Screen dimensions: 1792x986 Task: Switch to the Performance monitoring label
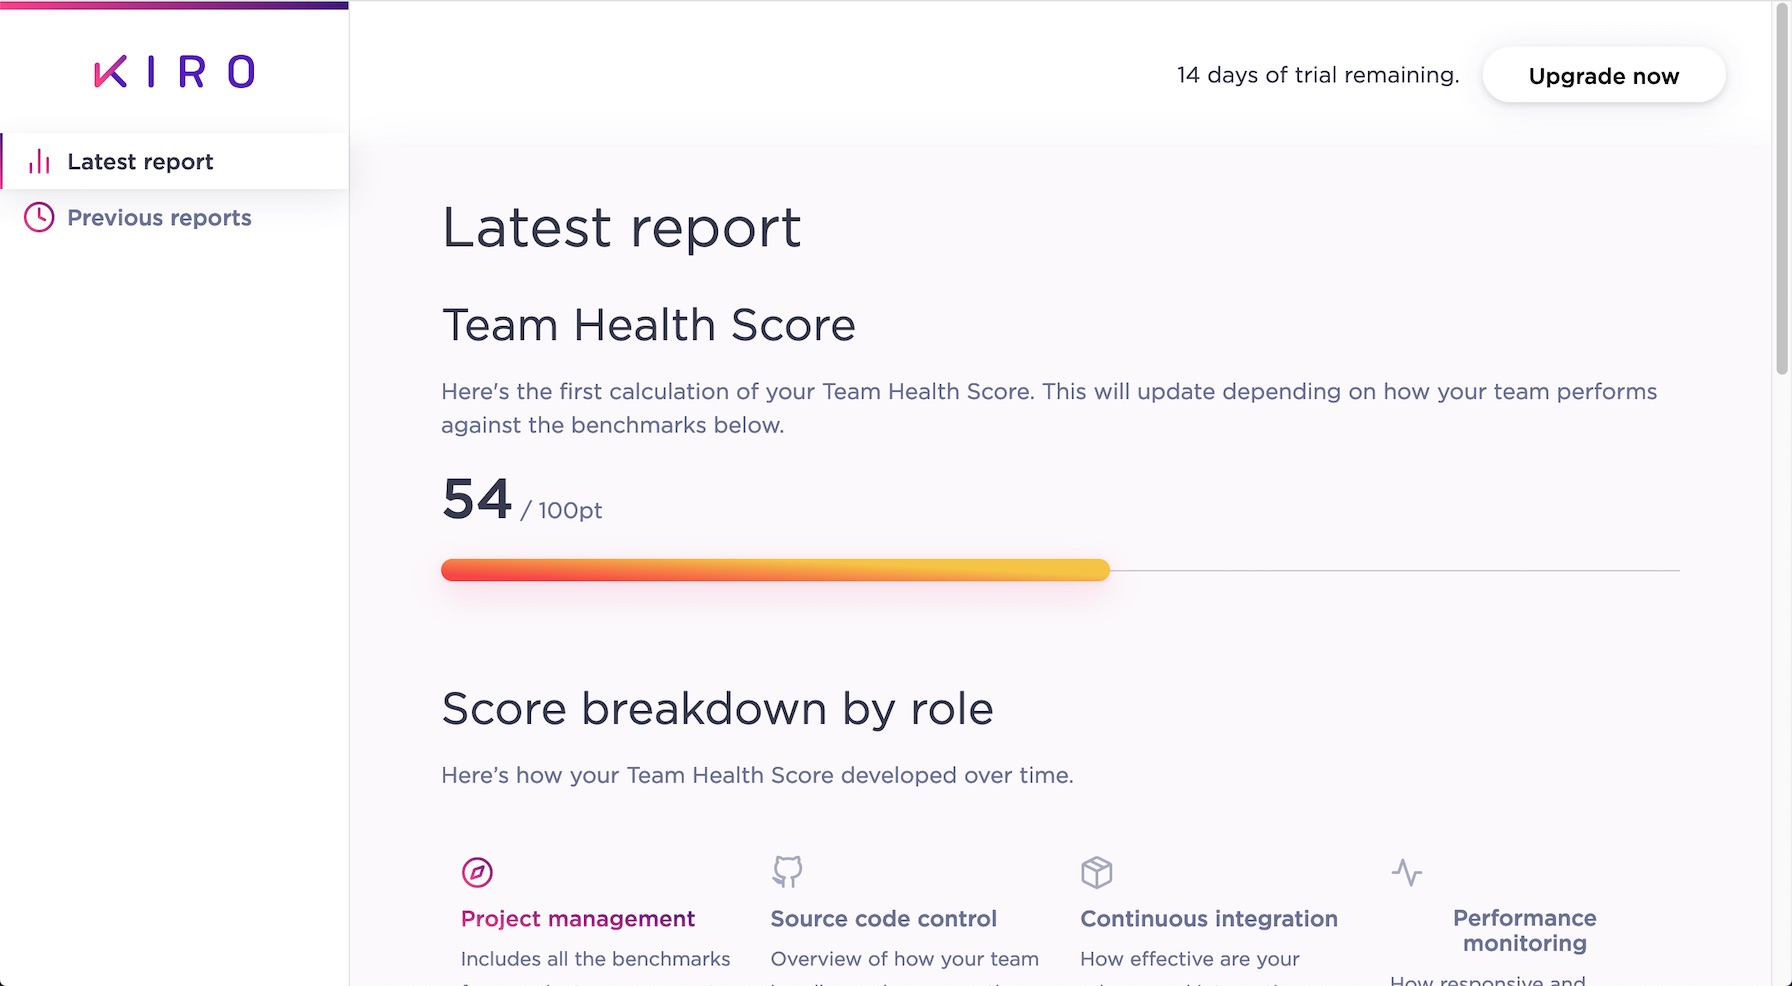click(1524, 930)
